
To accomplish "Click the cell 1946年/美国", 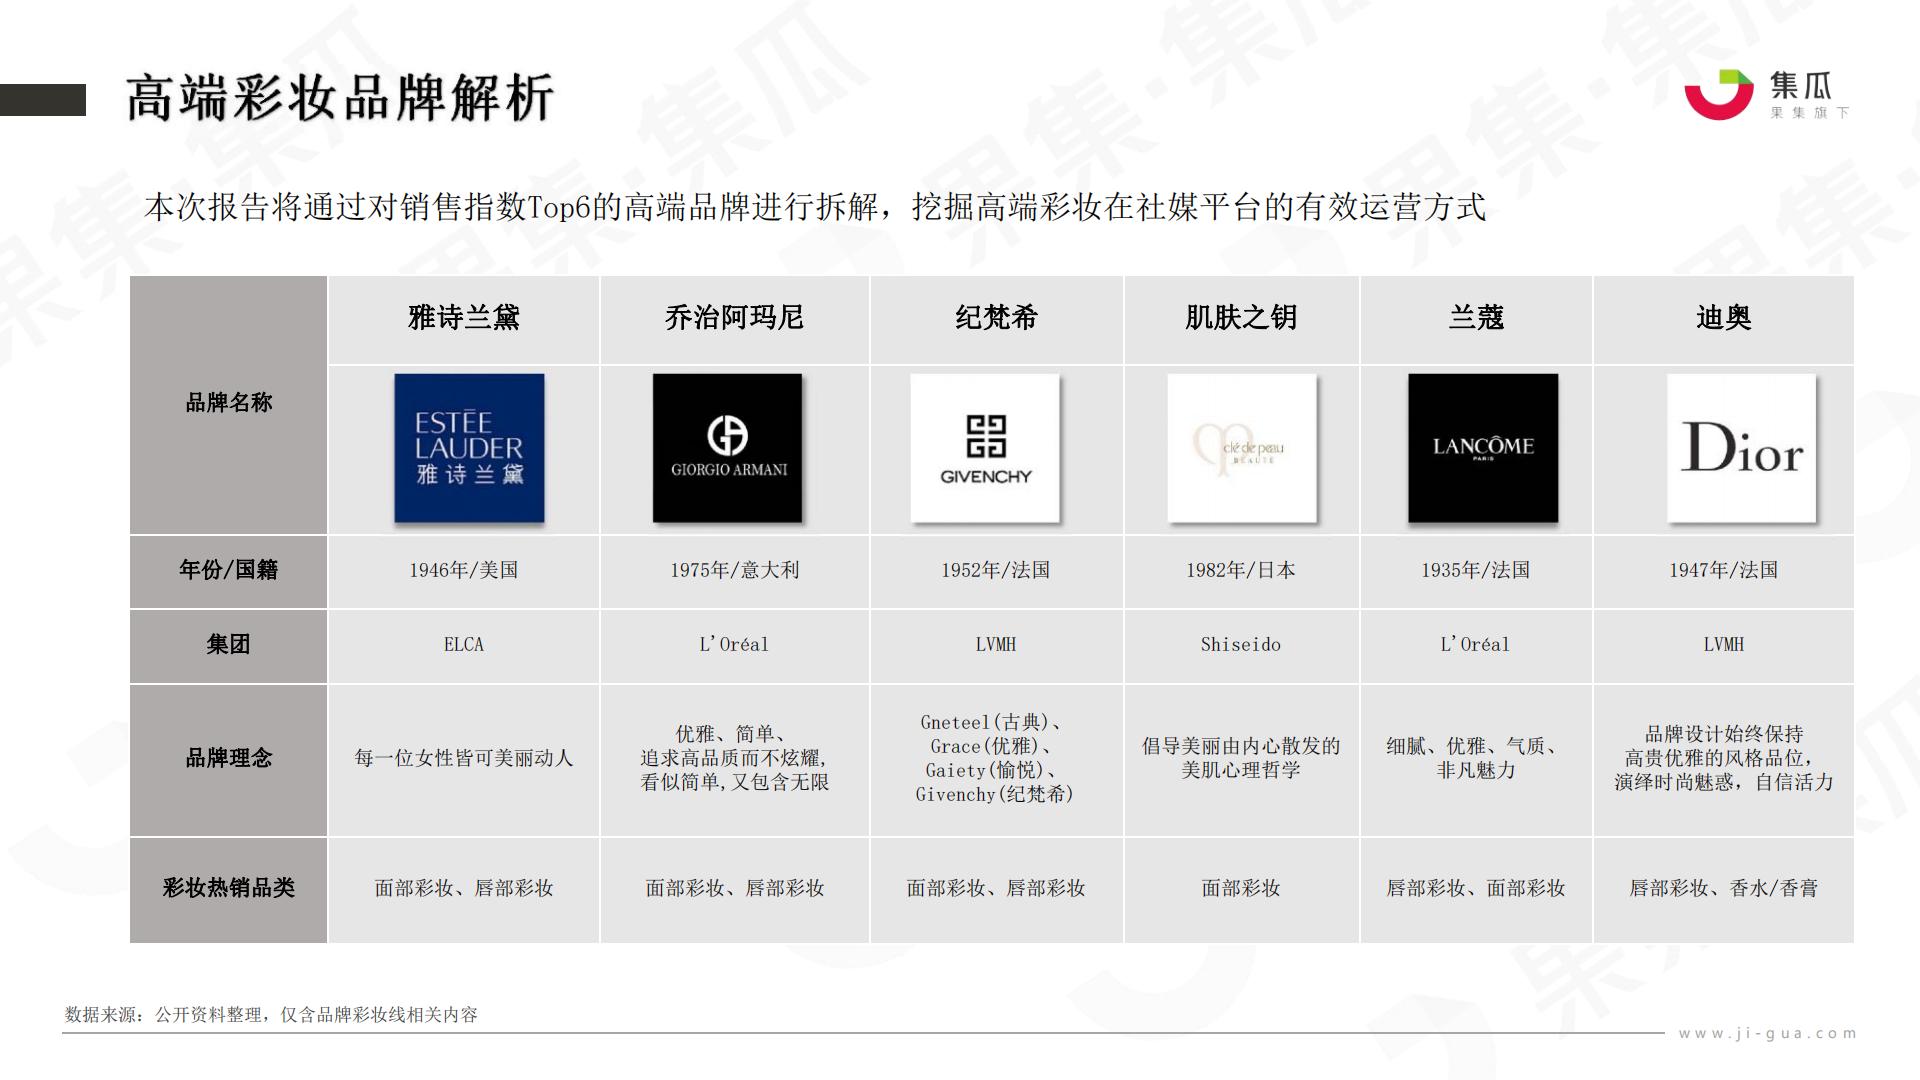I will click(464, 570).
